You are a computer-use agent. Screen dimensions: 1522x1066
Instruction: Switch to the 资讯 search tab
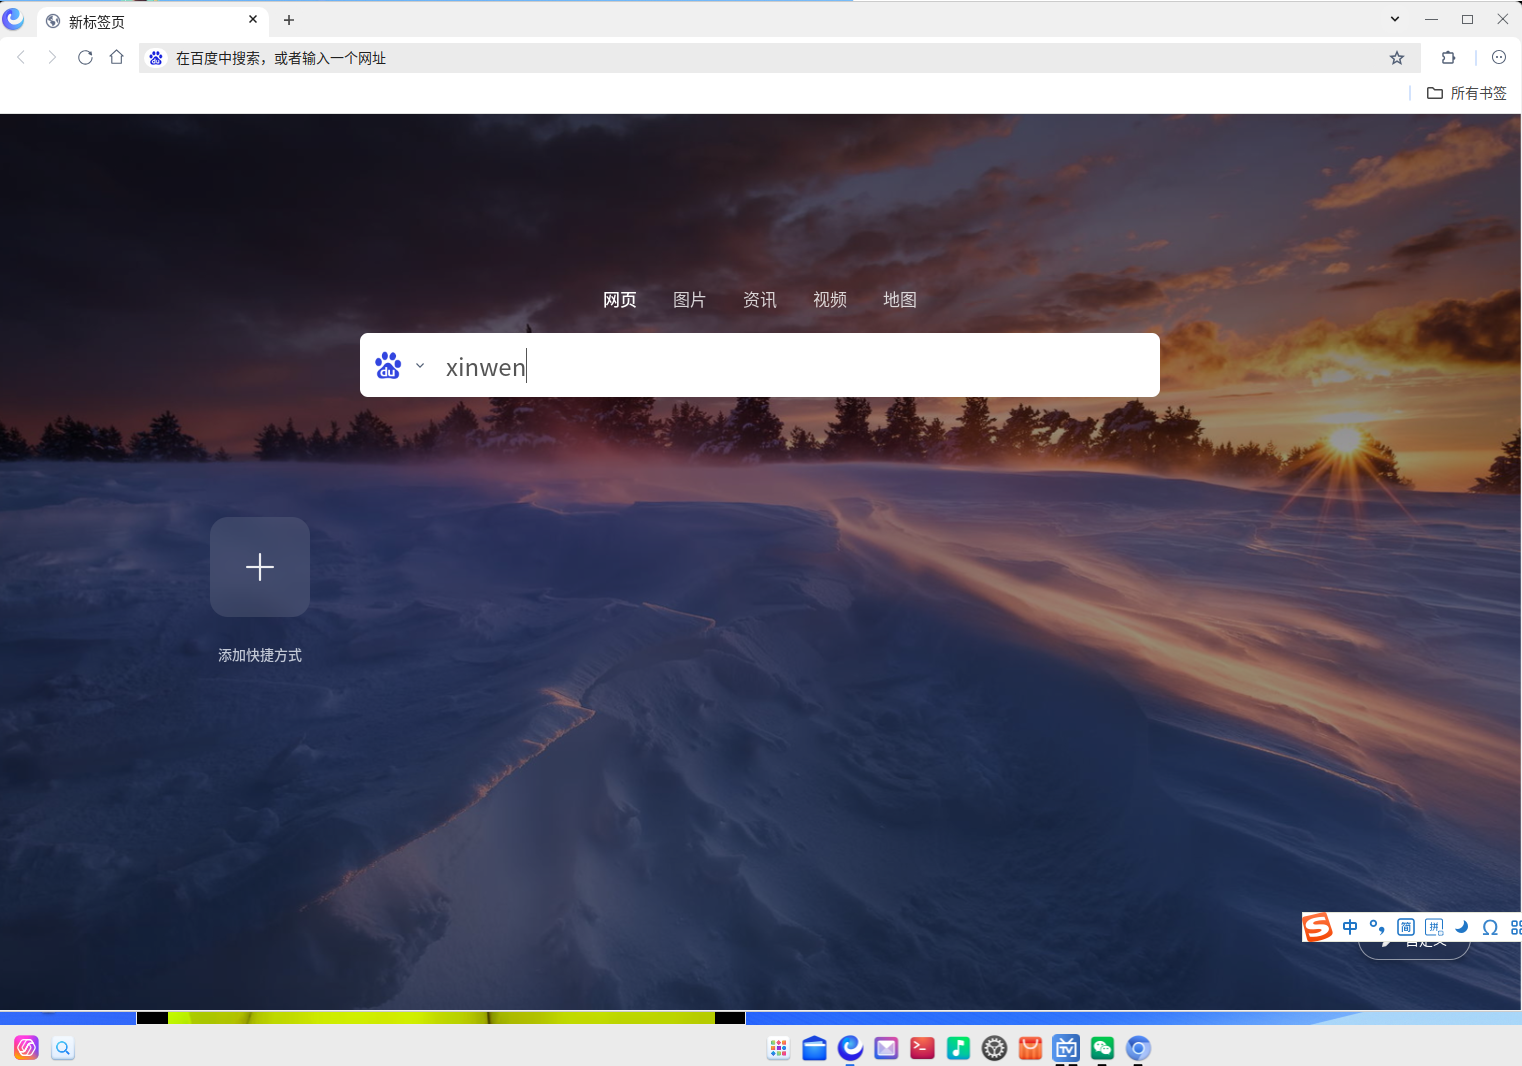click(x=760, y=300)
